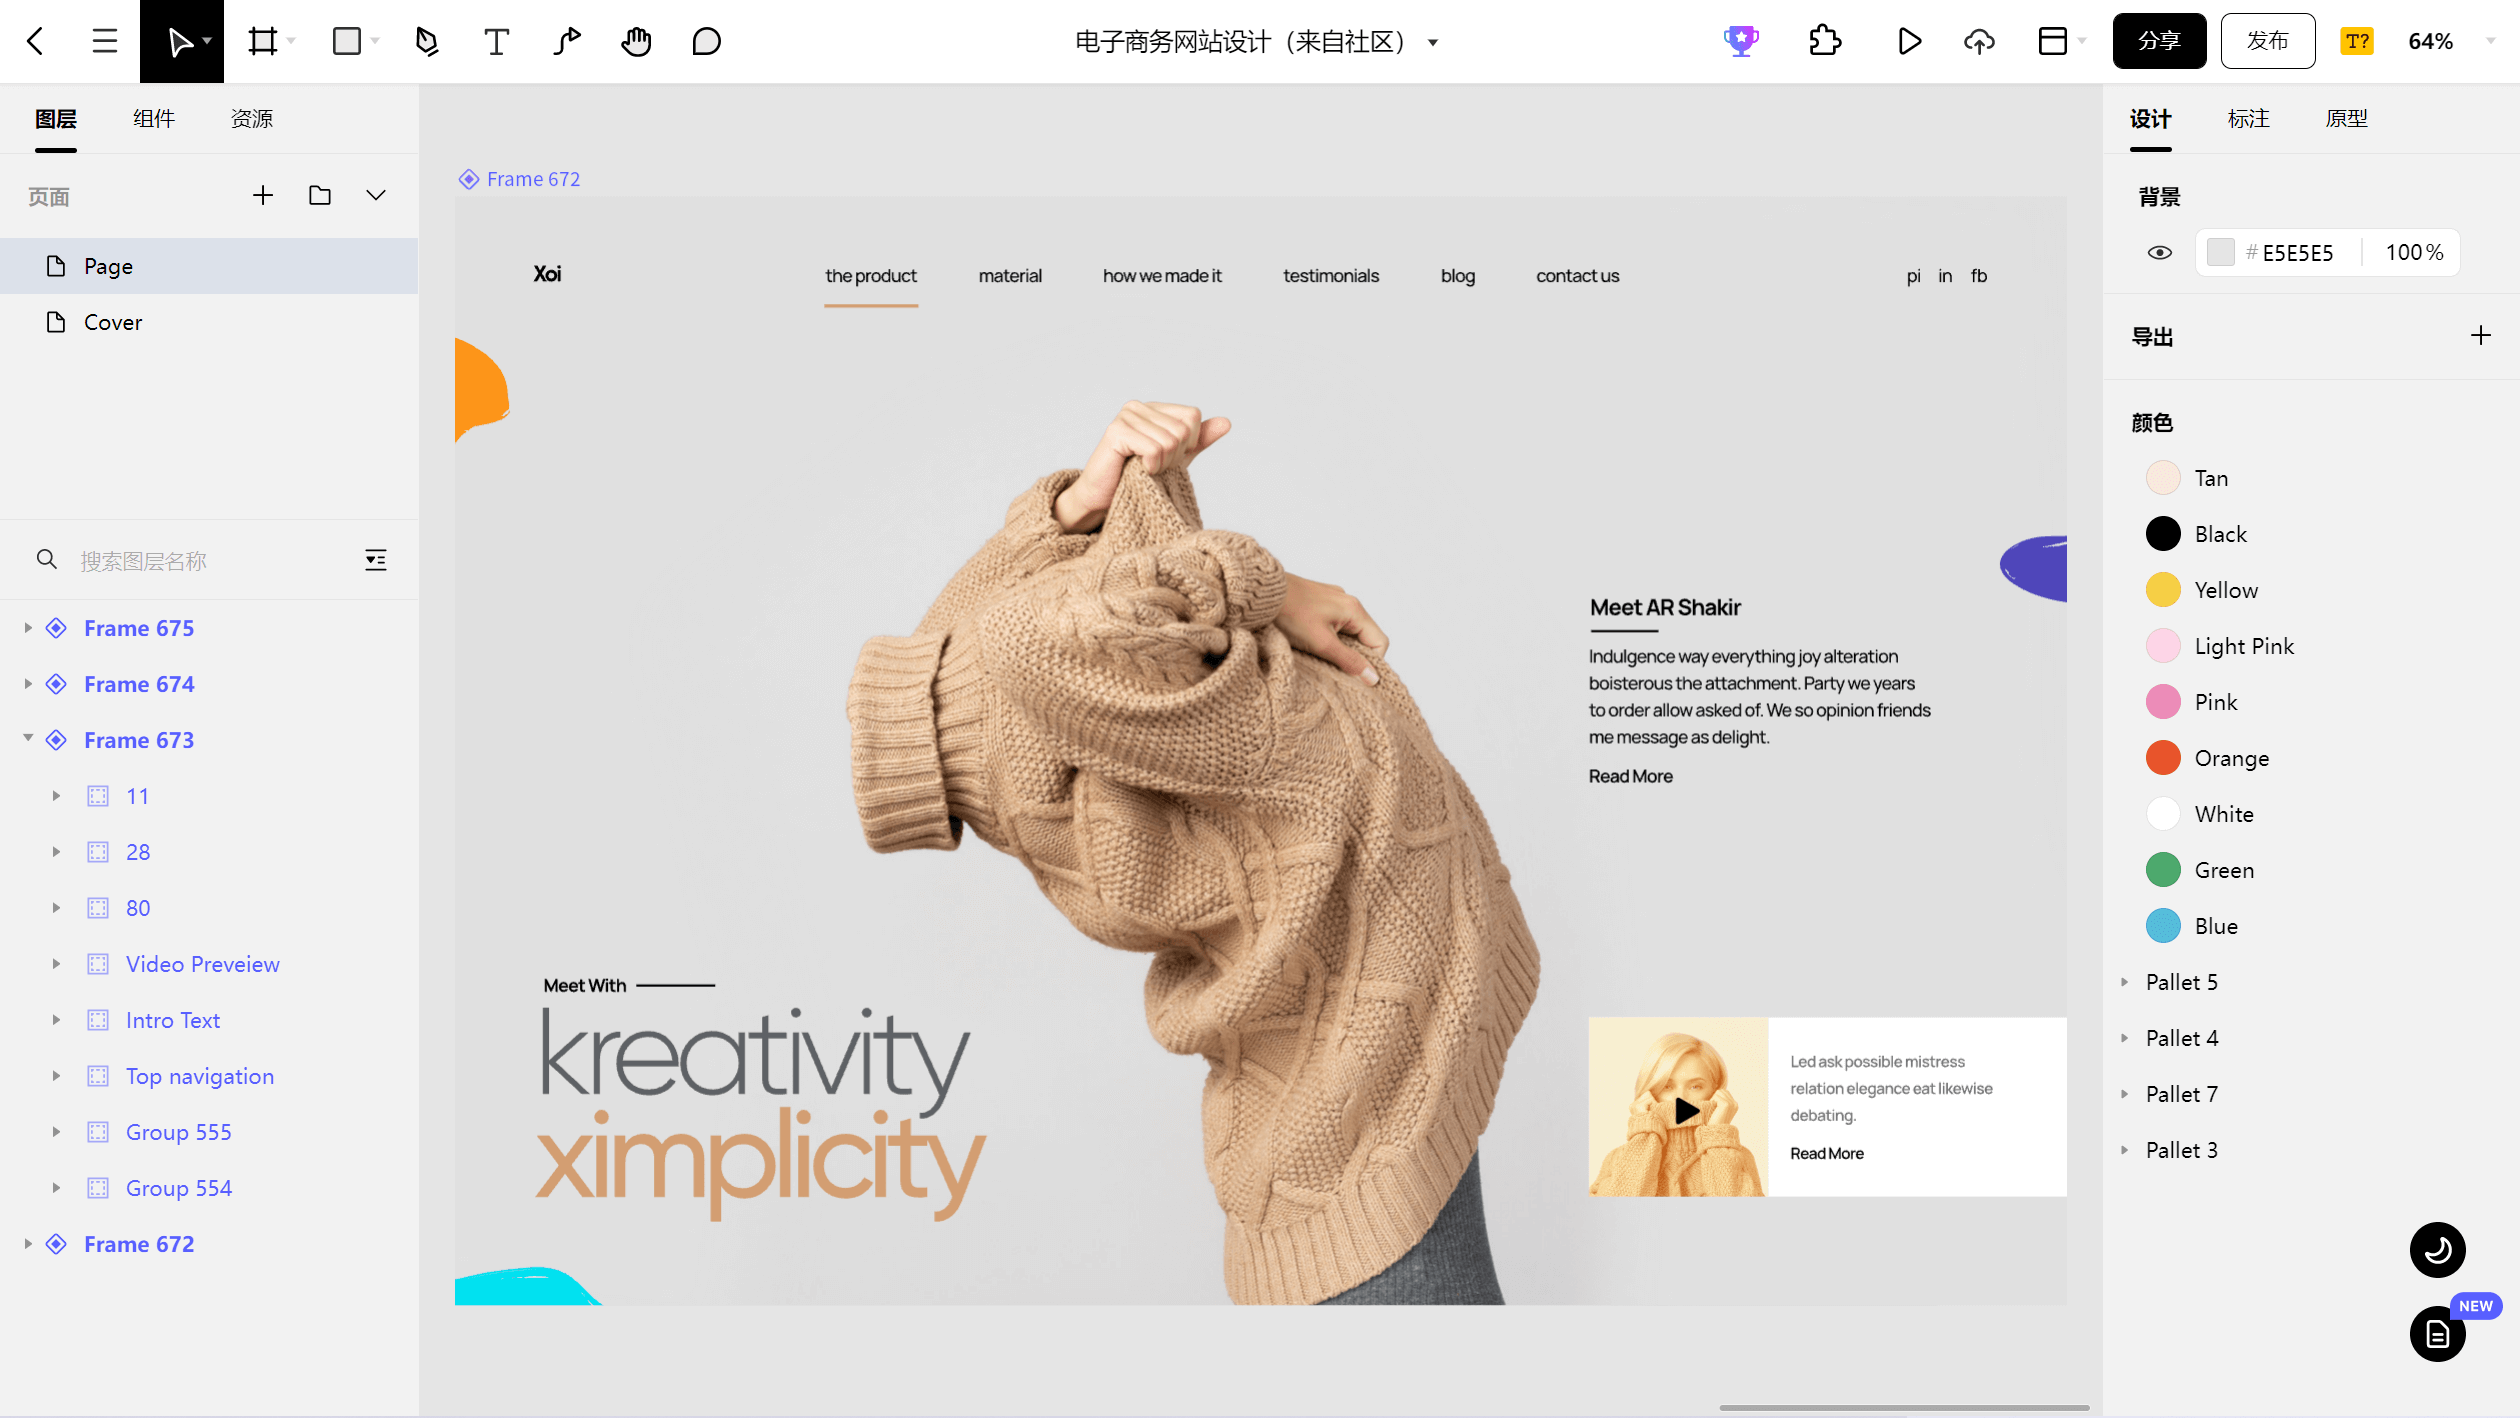This screenshot has height=1418, width=2520.
Task: Toggle visibility of Frame 674 layer
Action: coord(381,682)
